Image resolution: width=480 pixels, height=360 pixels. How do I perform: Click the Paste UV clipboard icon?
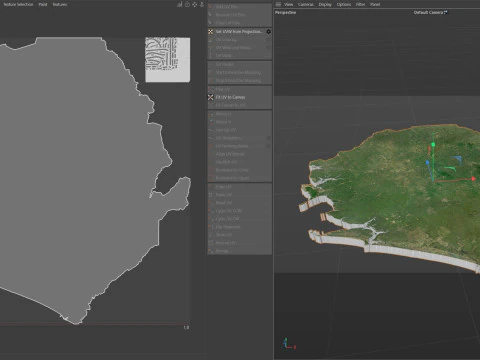point(210,195)
